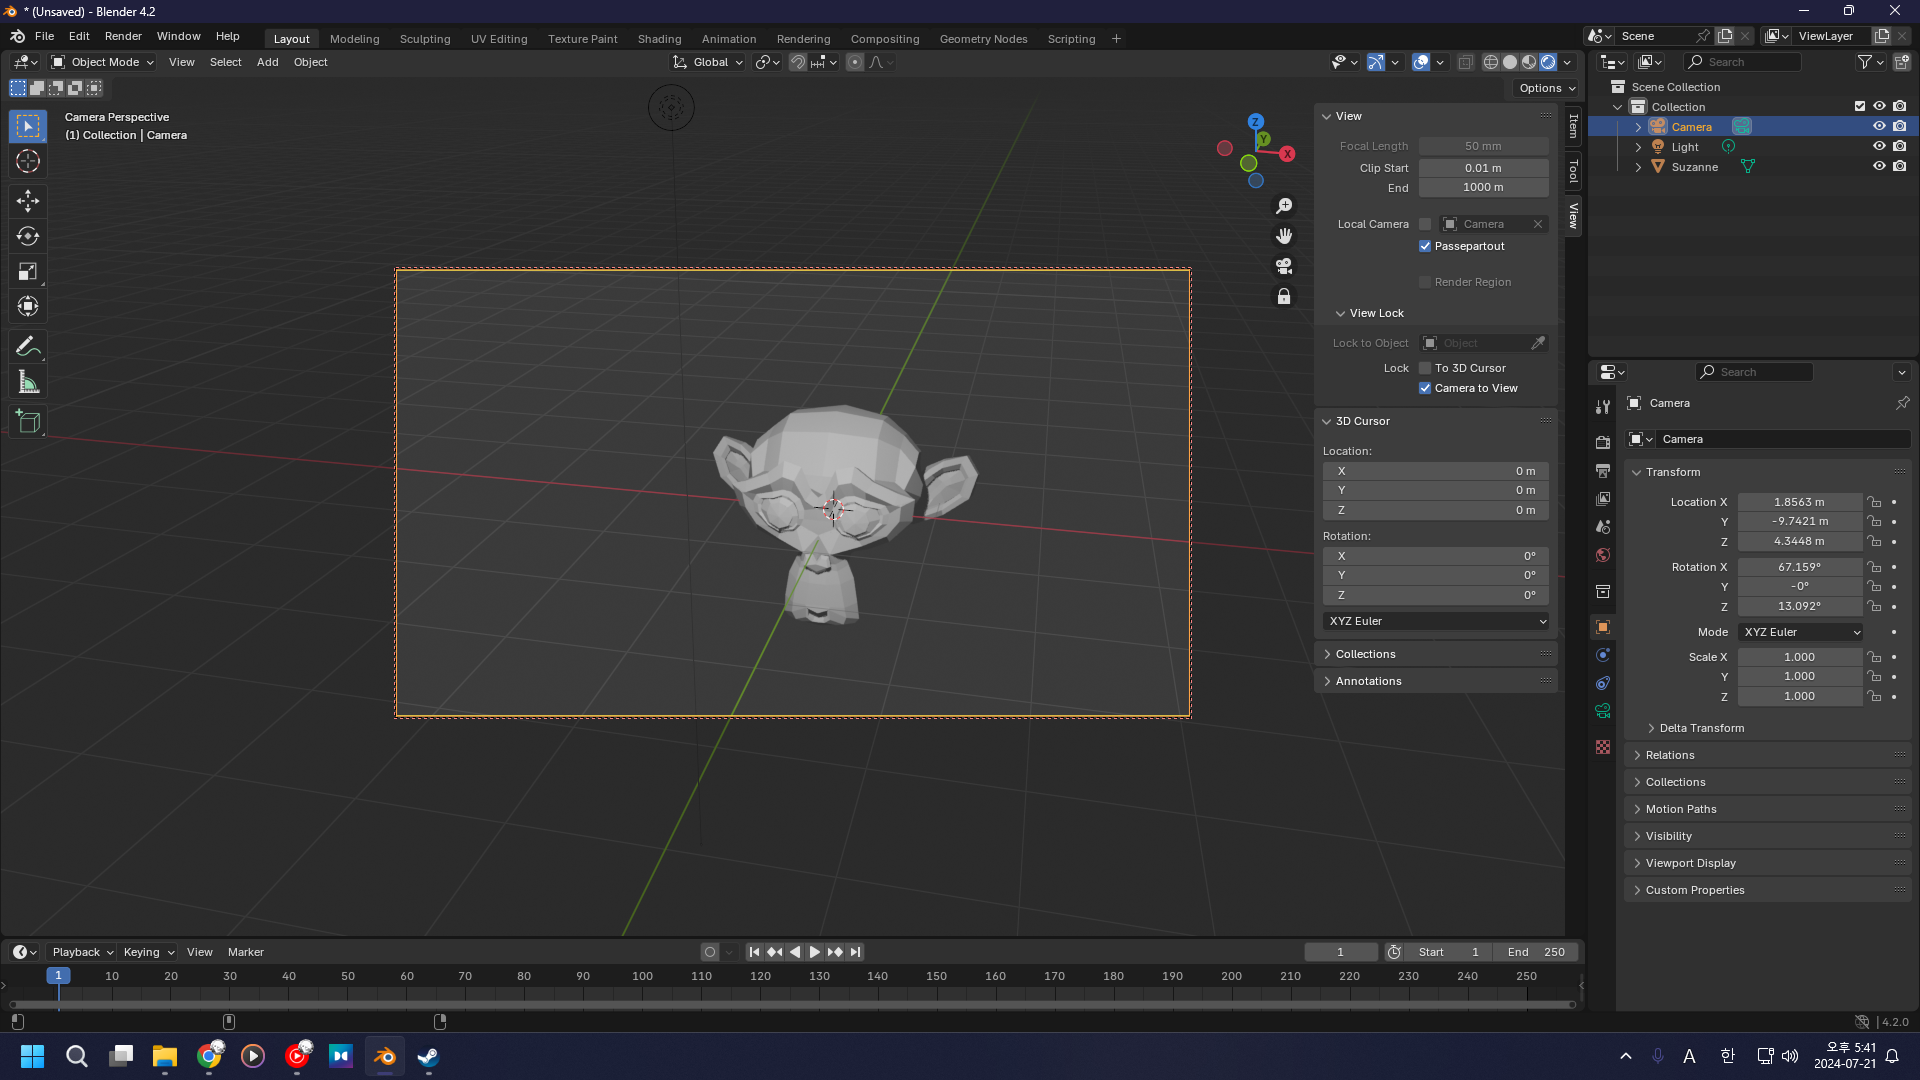The height and width of the screenshot is (1080, 1920).
Task: Pin the Camera properties panel
Action: (1902, 403)
